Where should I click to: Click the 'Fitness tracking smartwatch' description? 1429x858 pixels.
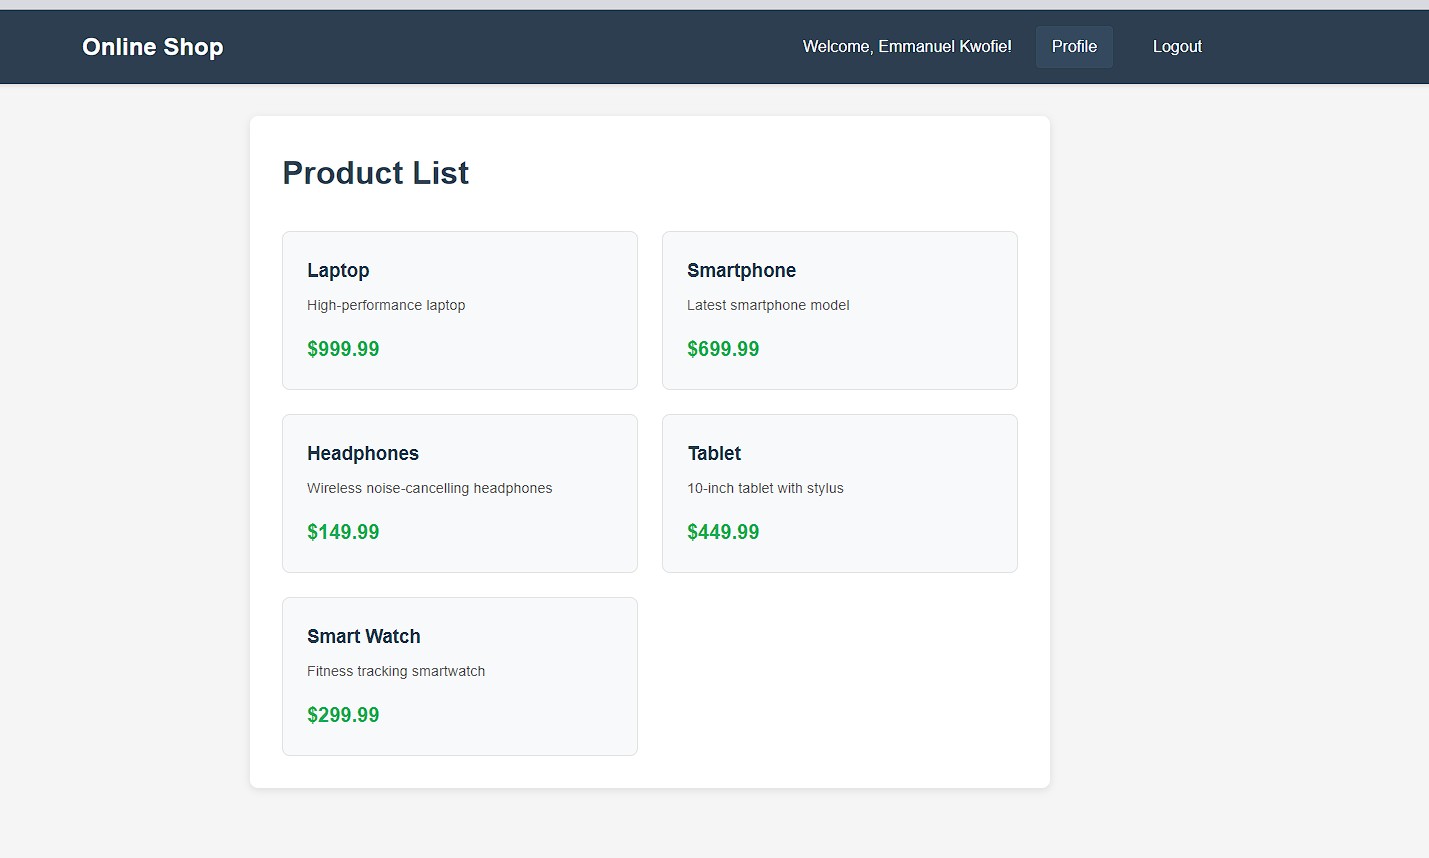[x=396, y=671]
